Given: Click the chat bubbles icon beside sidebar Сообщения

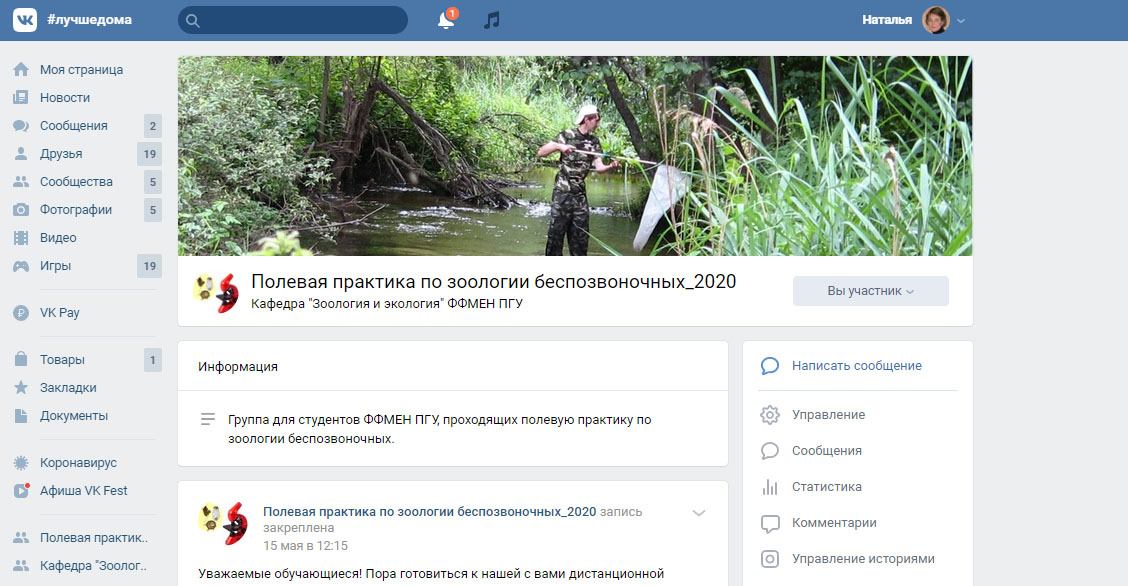Looking at the screenshot, I should (x=21, y=126).
